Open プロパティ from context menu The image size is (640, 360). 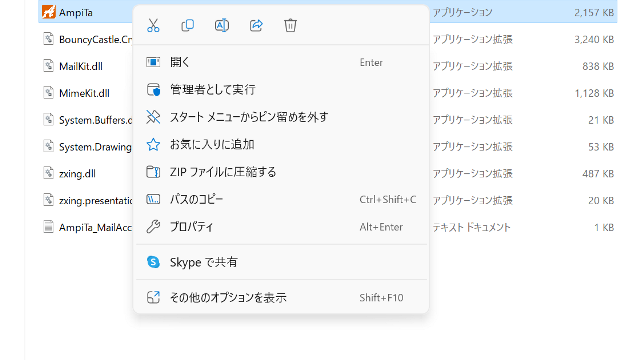[x=281, y=227]
